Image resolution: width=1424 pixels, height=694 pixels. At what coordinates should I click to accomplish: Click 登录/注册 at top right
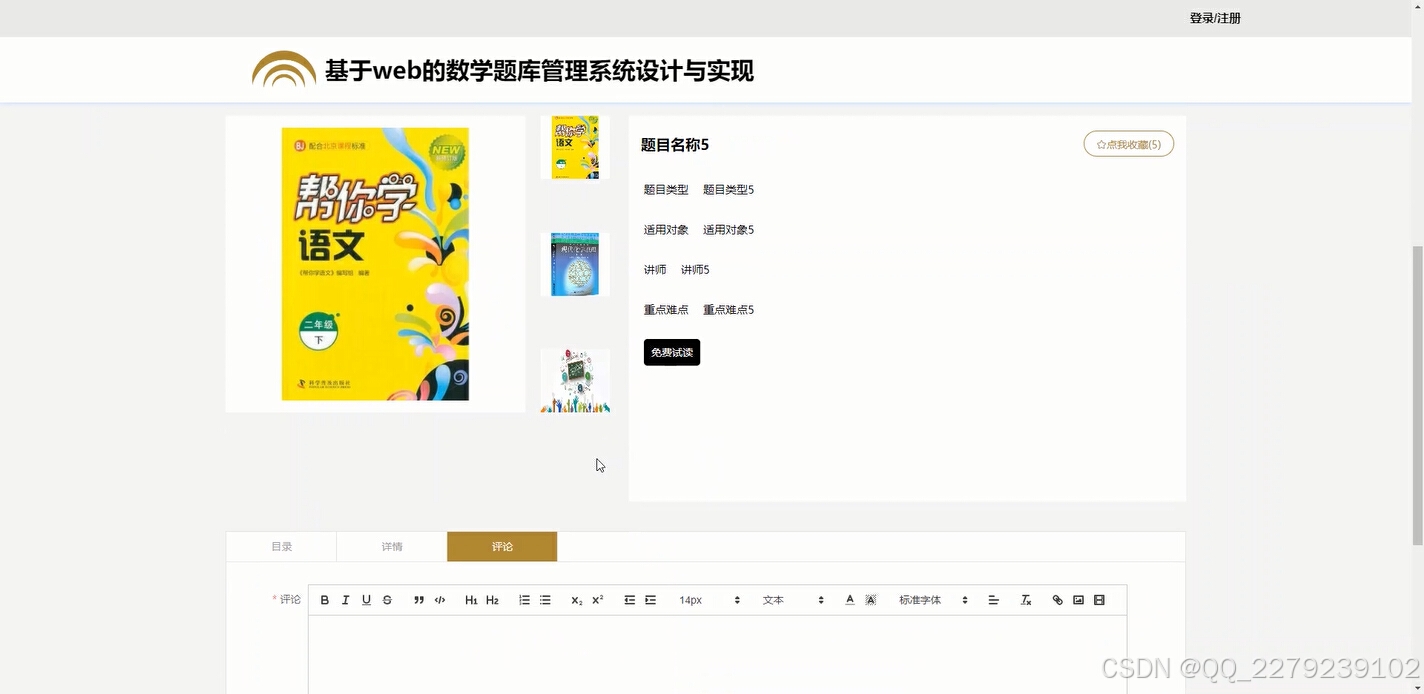tap(1215, 17)
